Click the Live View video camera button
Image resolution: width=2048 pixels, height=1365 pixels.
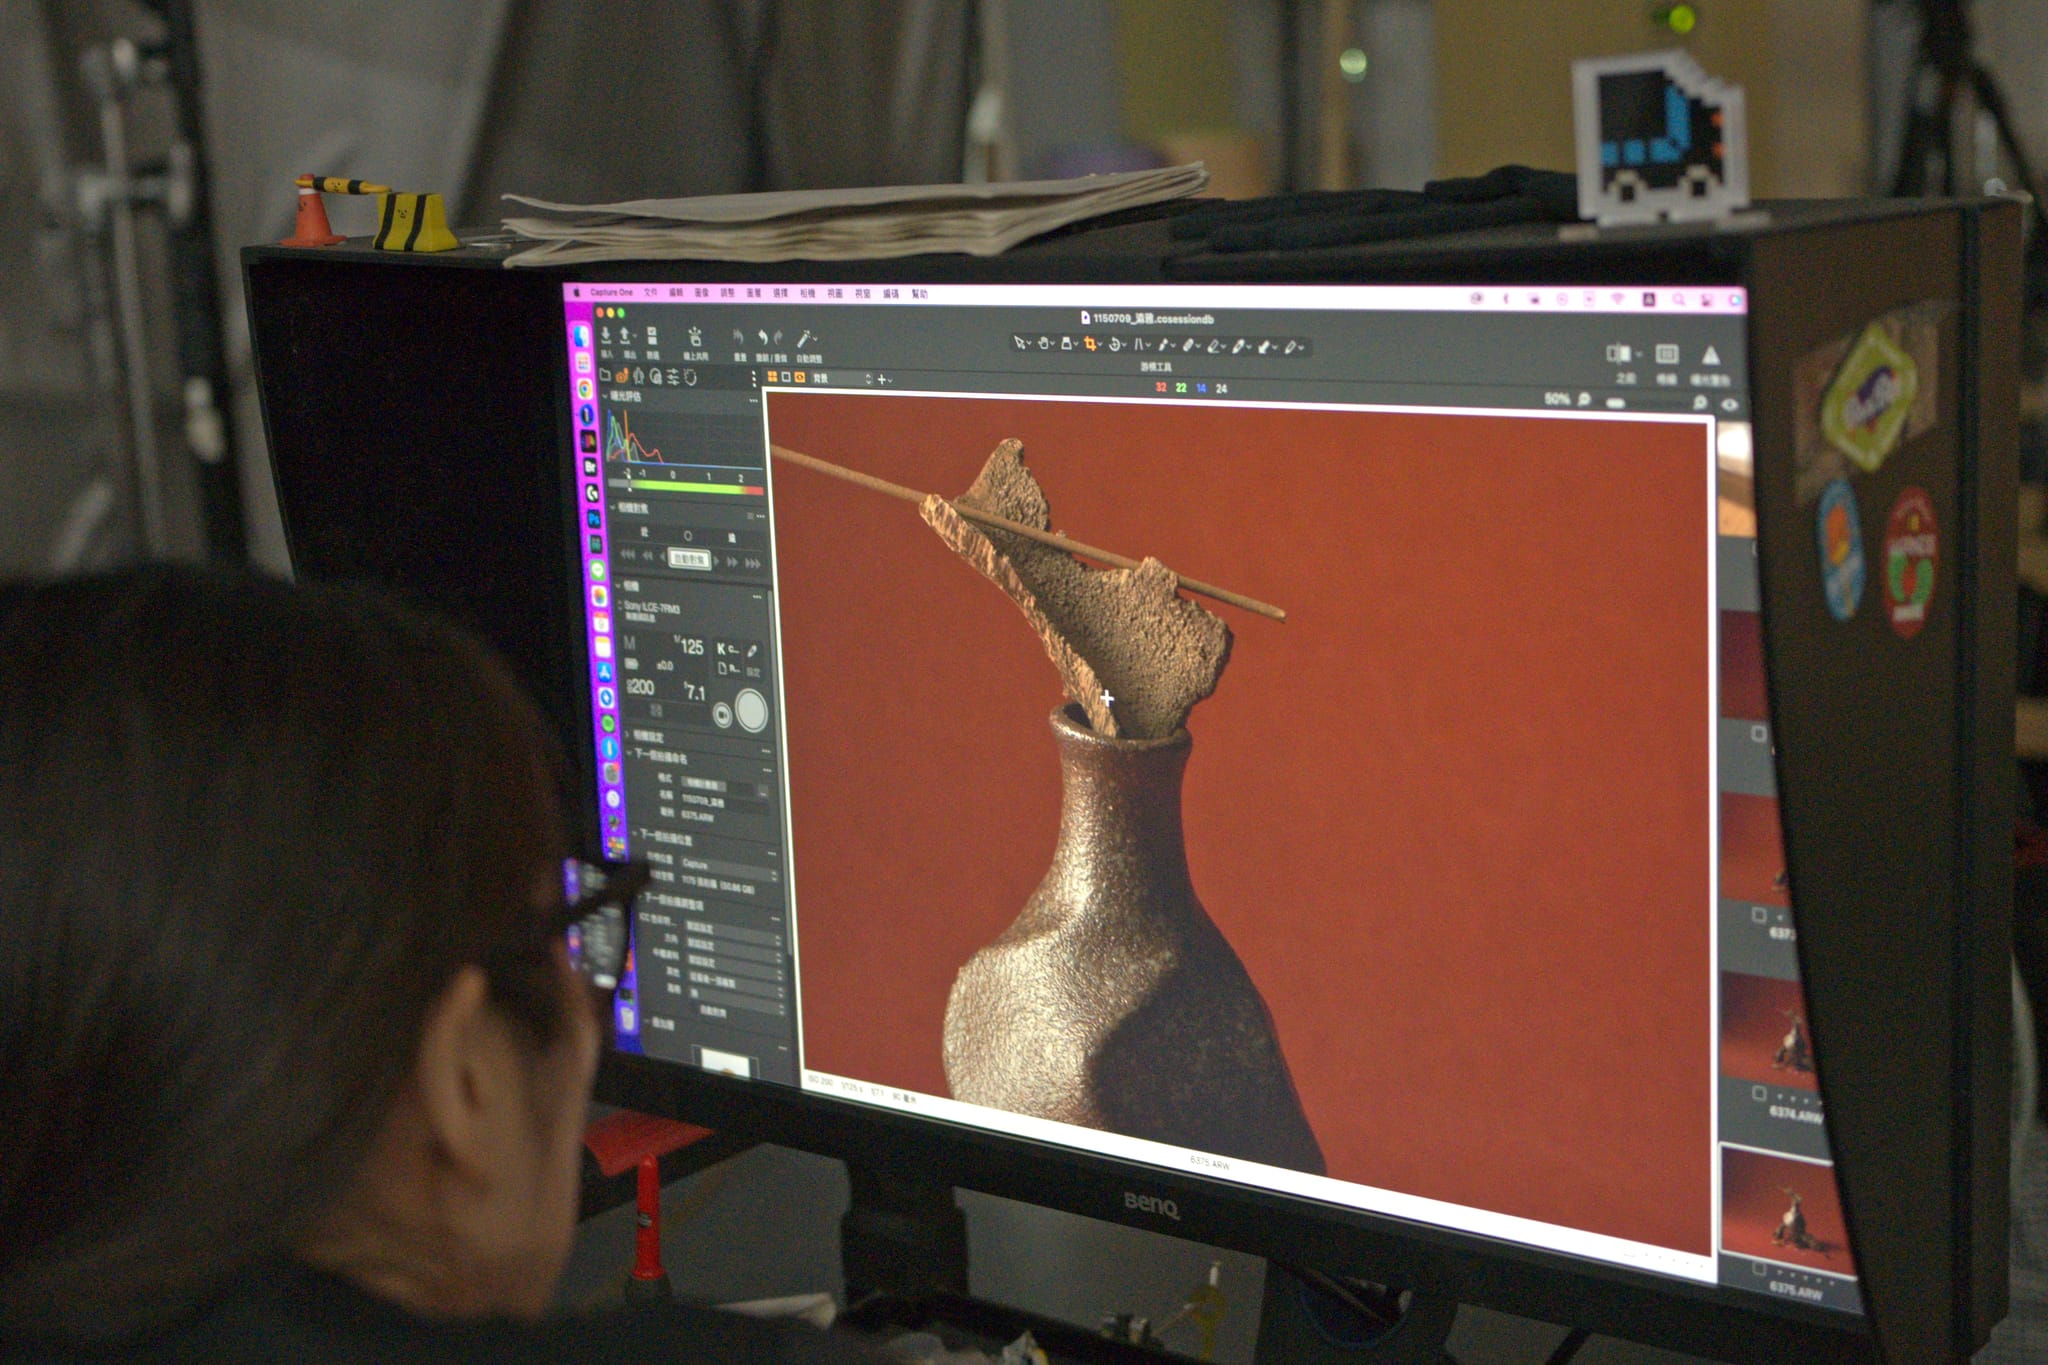[722, 714]
